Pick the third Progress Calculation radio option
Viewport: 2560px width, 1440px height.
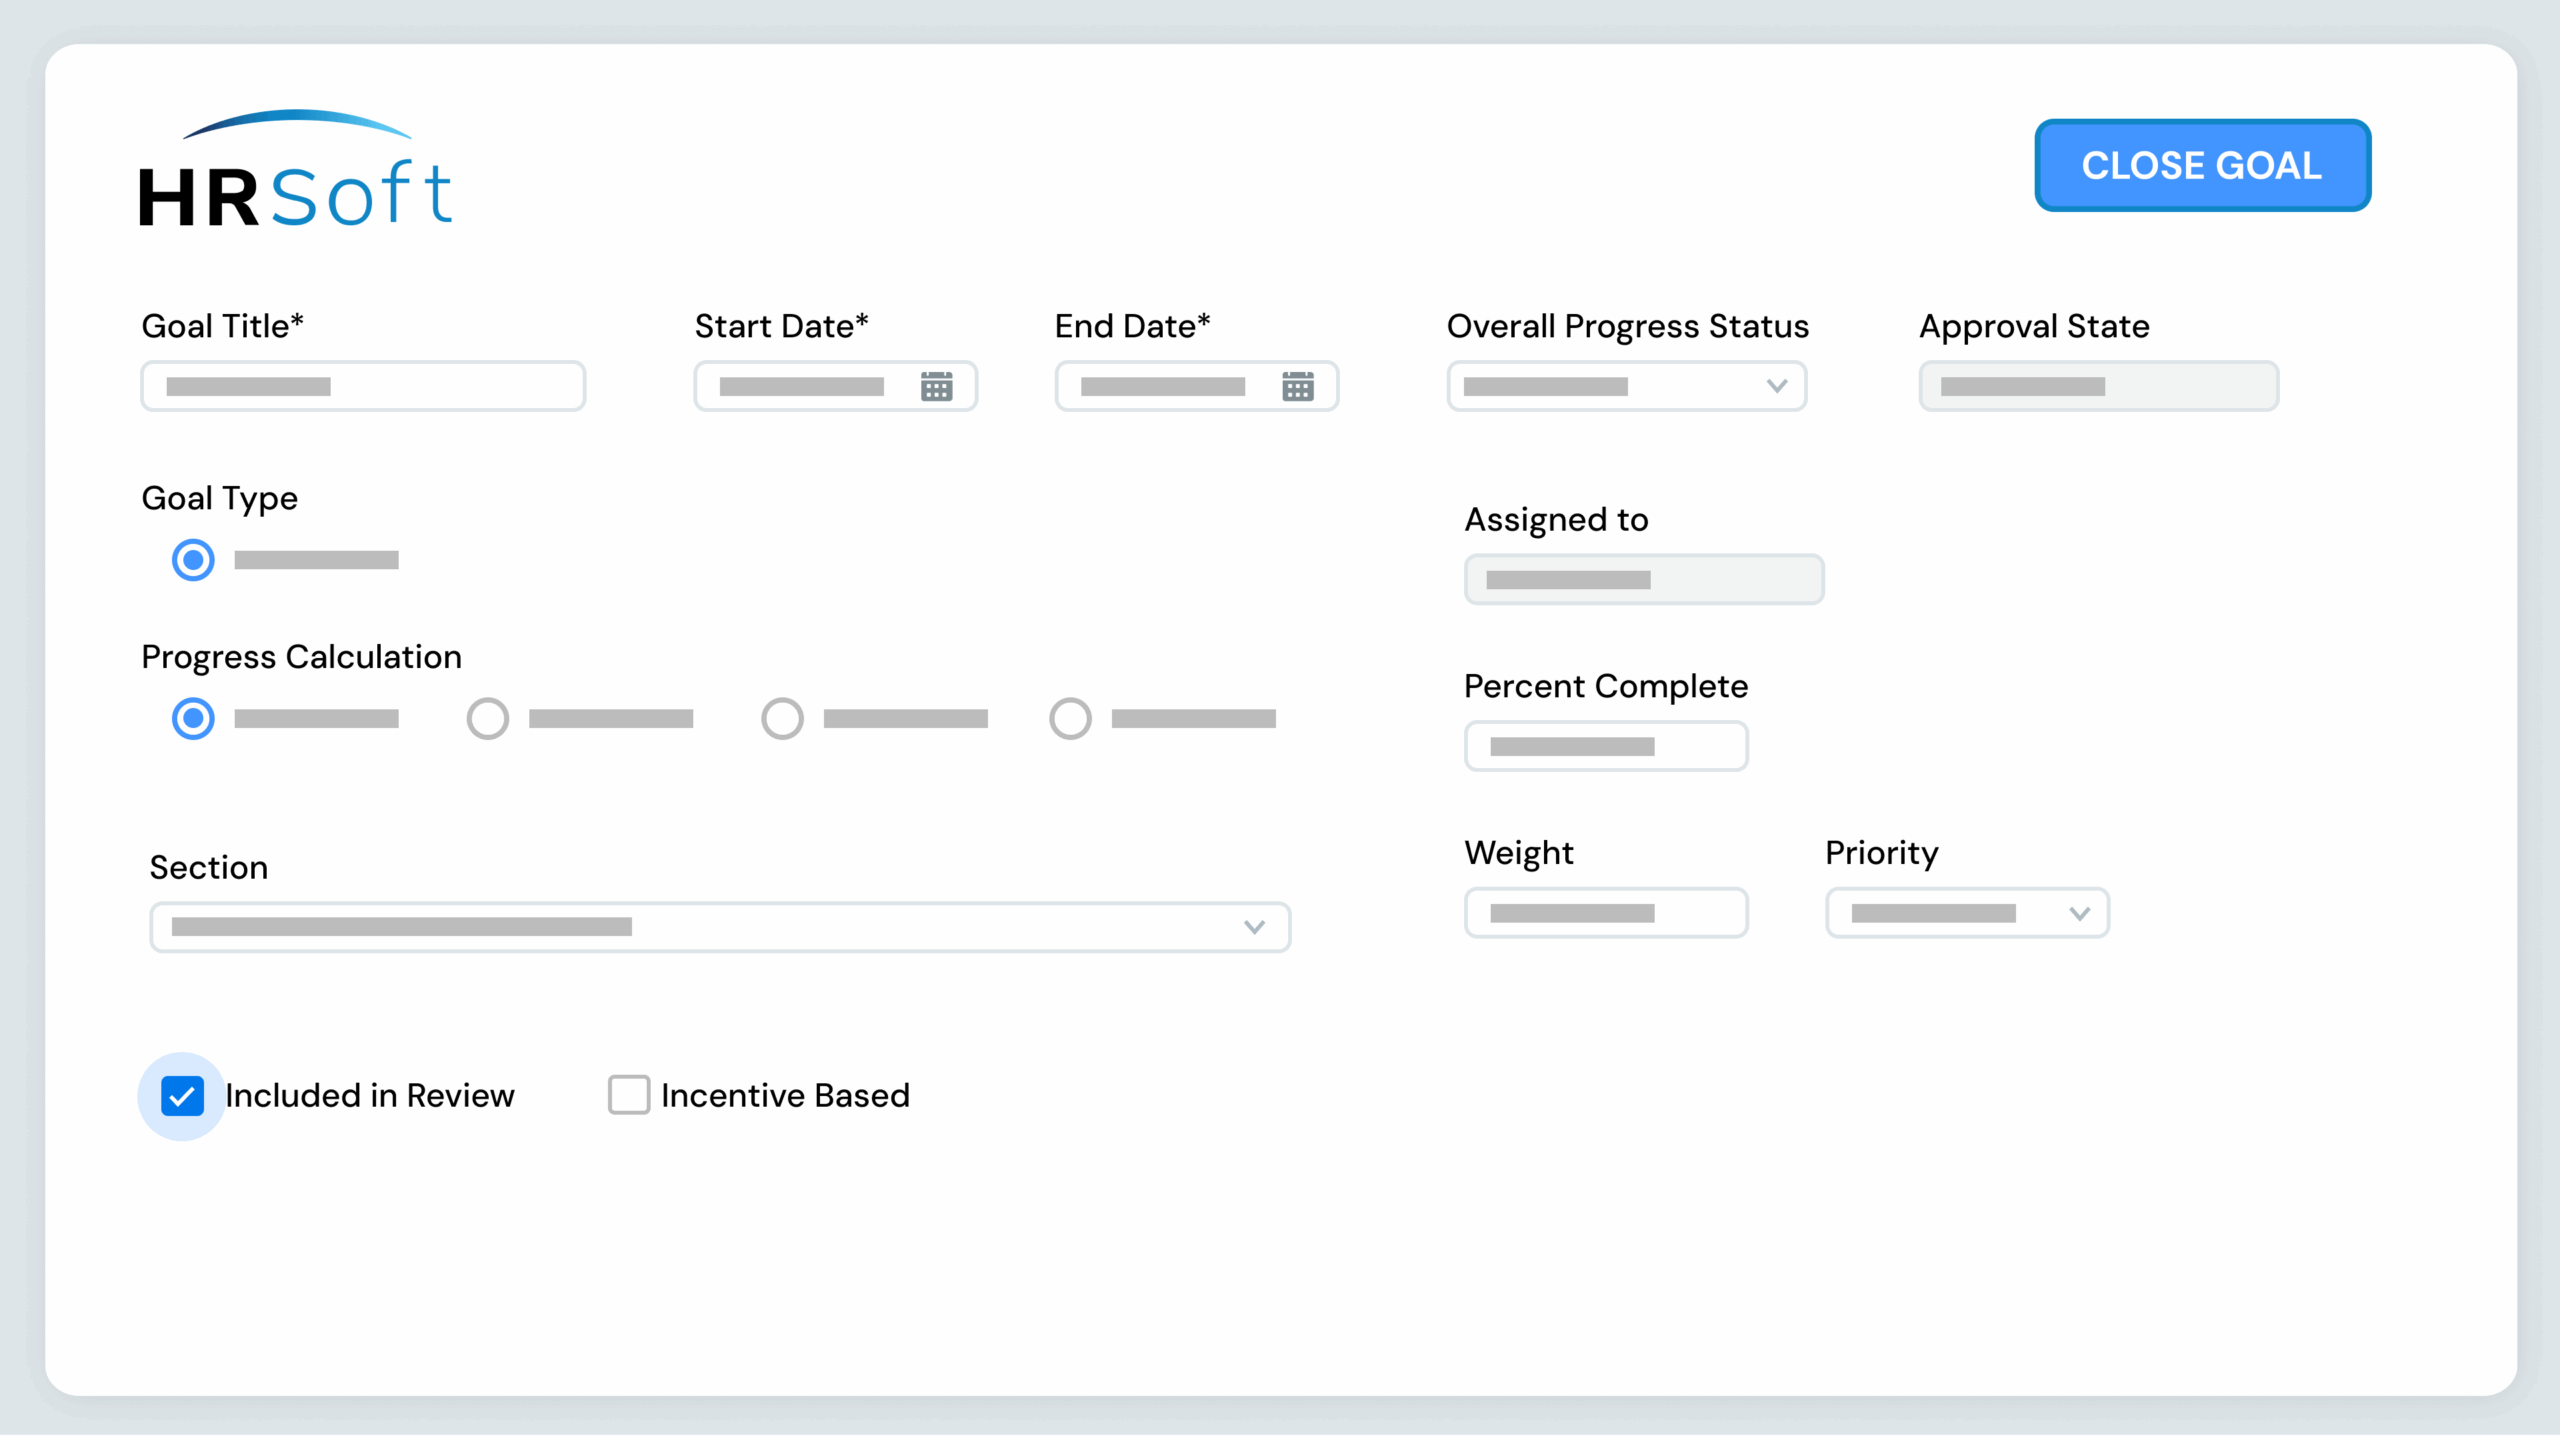pyautogui.click(x=782, y=719)
